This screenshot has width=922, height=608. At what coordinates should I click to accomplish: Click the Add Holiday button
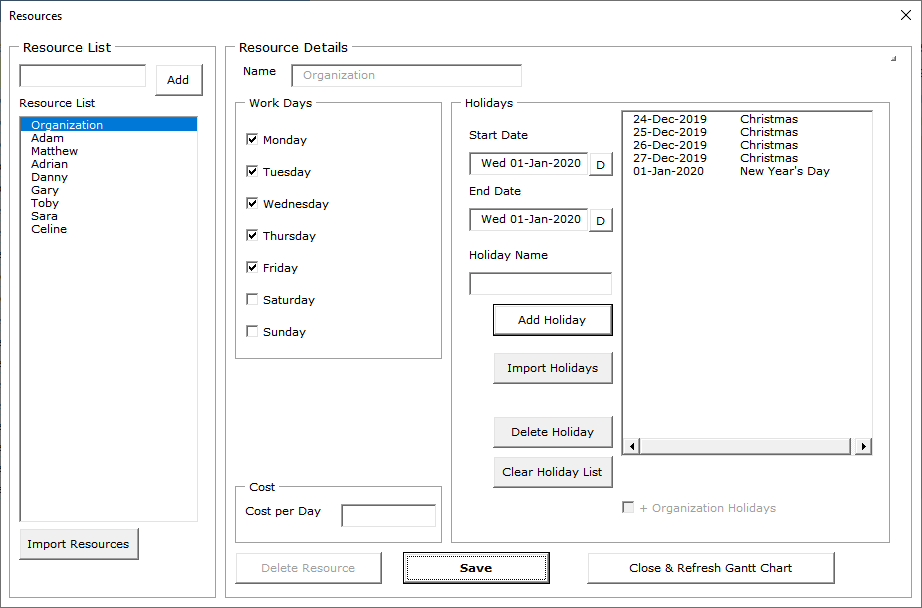tap(552, 320)
